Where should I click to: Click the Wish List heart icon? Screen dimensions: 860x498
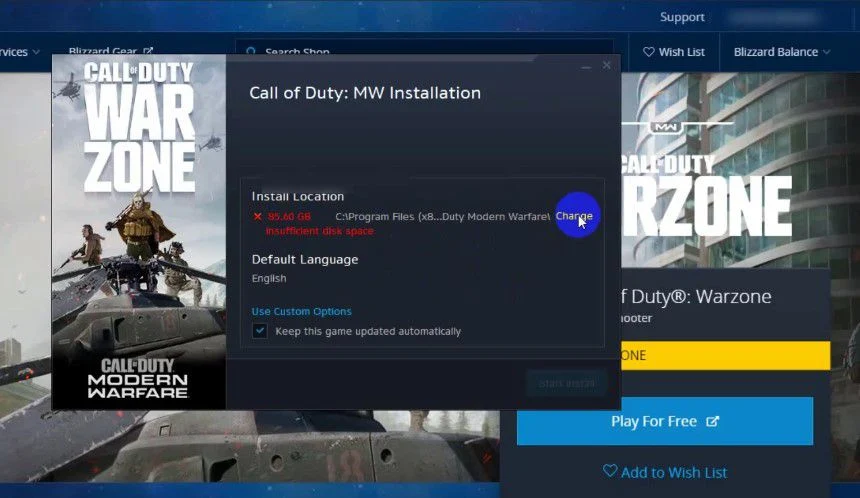pyautogui.click(x=648, y=52)
